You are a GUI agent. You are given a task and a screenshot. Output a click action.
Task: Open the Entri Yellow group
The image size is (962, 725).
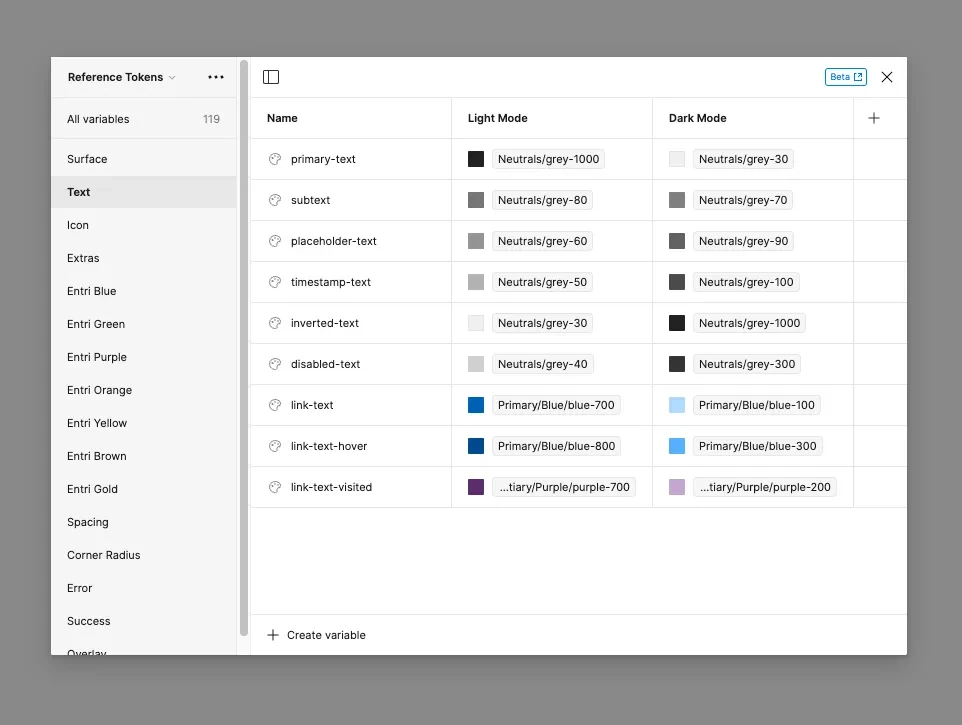(x=144, y=423)
